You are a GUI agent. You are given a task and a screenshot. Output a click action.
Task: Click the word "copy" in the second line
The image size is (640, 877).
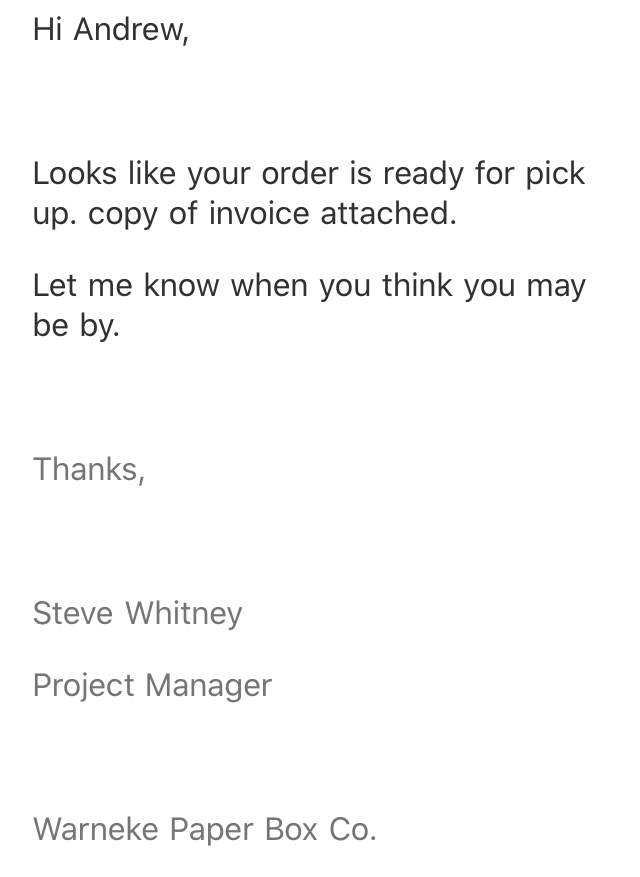[123, 216]
